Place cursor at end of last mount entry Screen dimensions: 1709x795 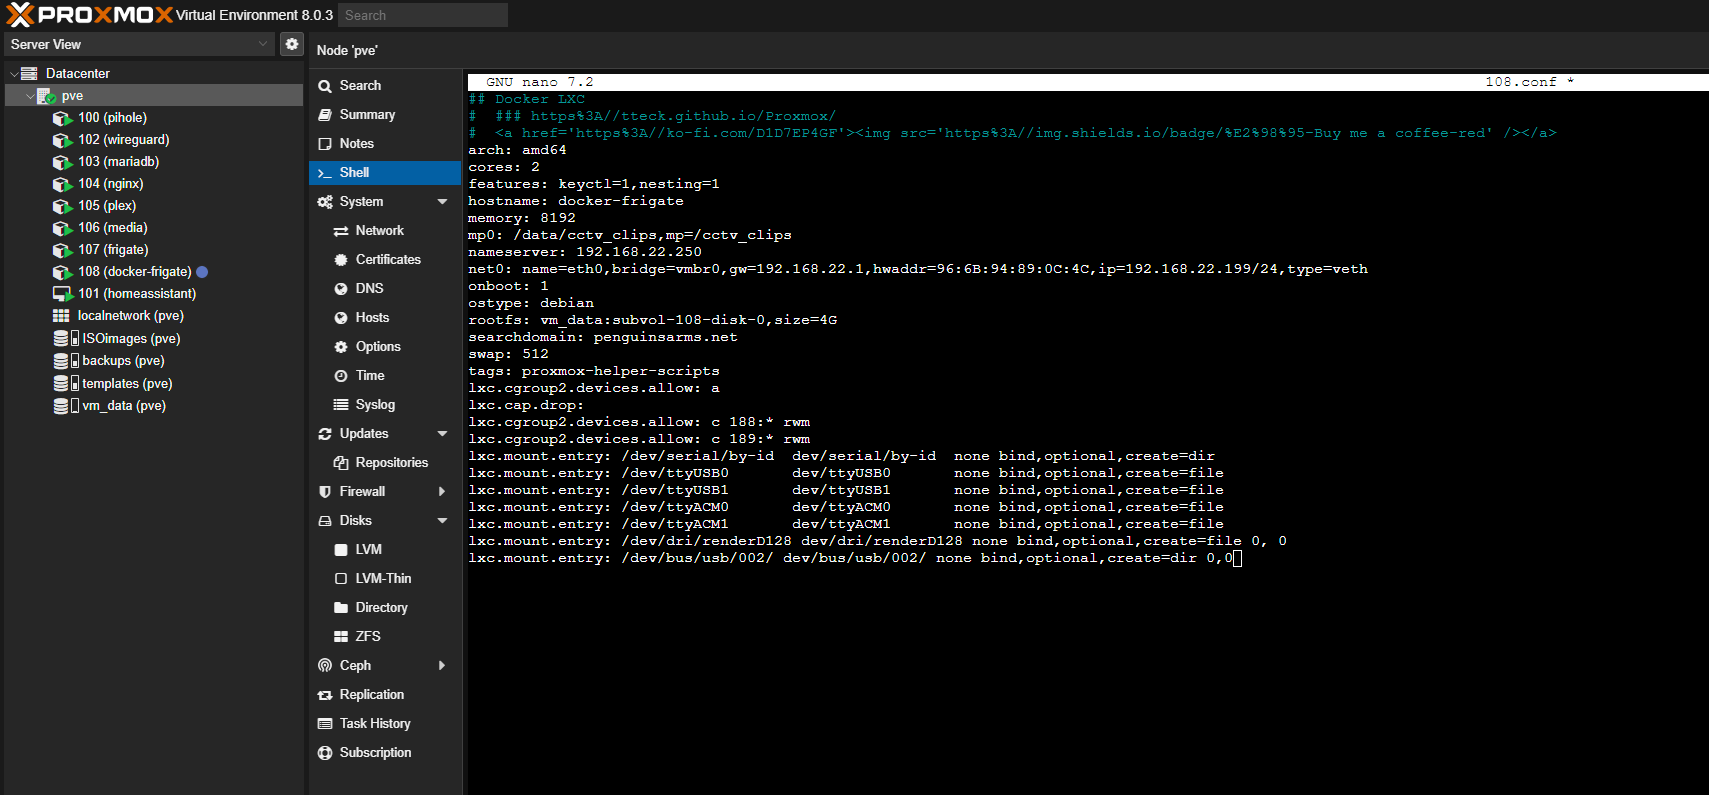coord(1237,558)
